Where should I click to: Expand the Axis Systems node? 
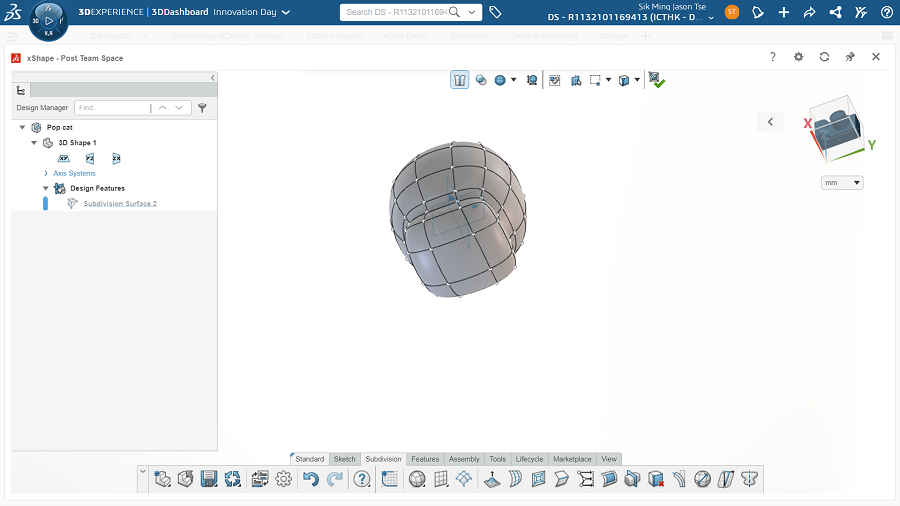click(46, 173)
